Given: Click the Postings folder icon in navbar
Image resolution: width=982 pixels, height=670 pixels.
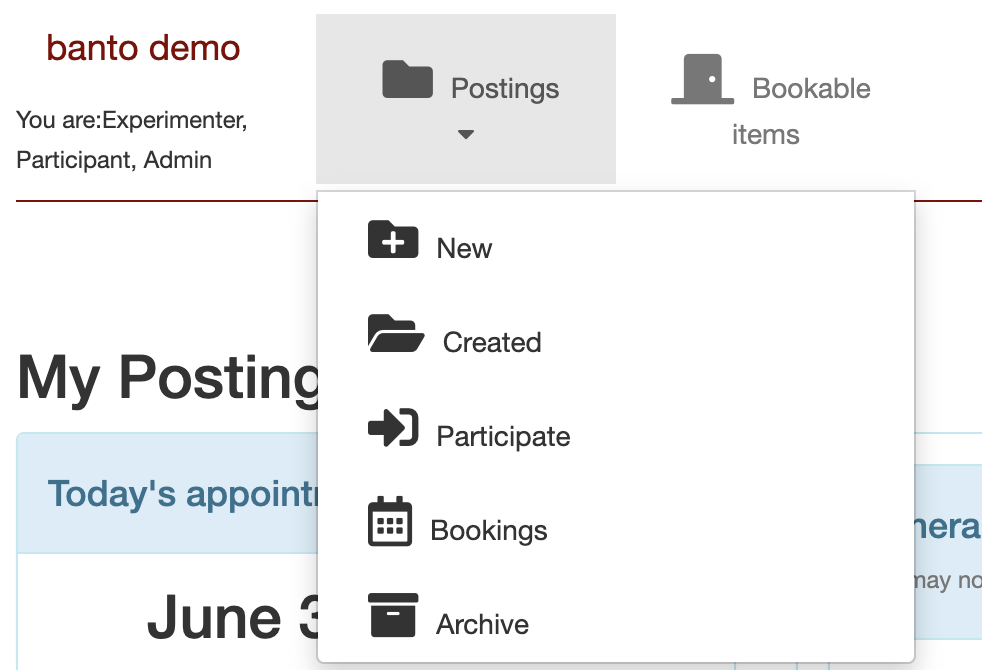Looking at the screenshot, I should 408,80.
